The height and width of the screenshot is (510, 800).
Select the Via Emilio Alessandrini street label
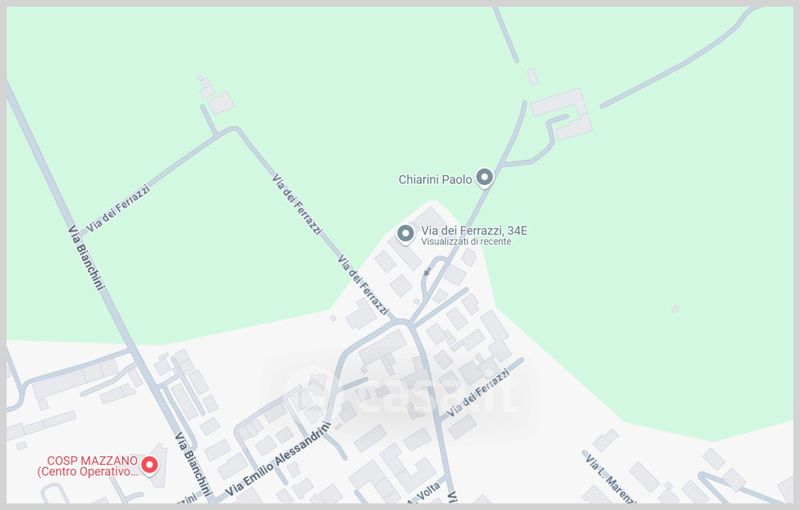278,459
